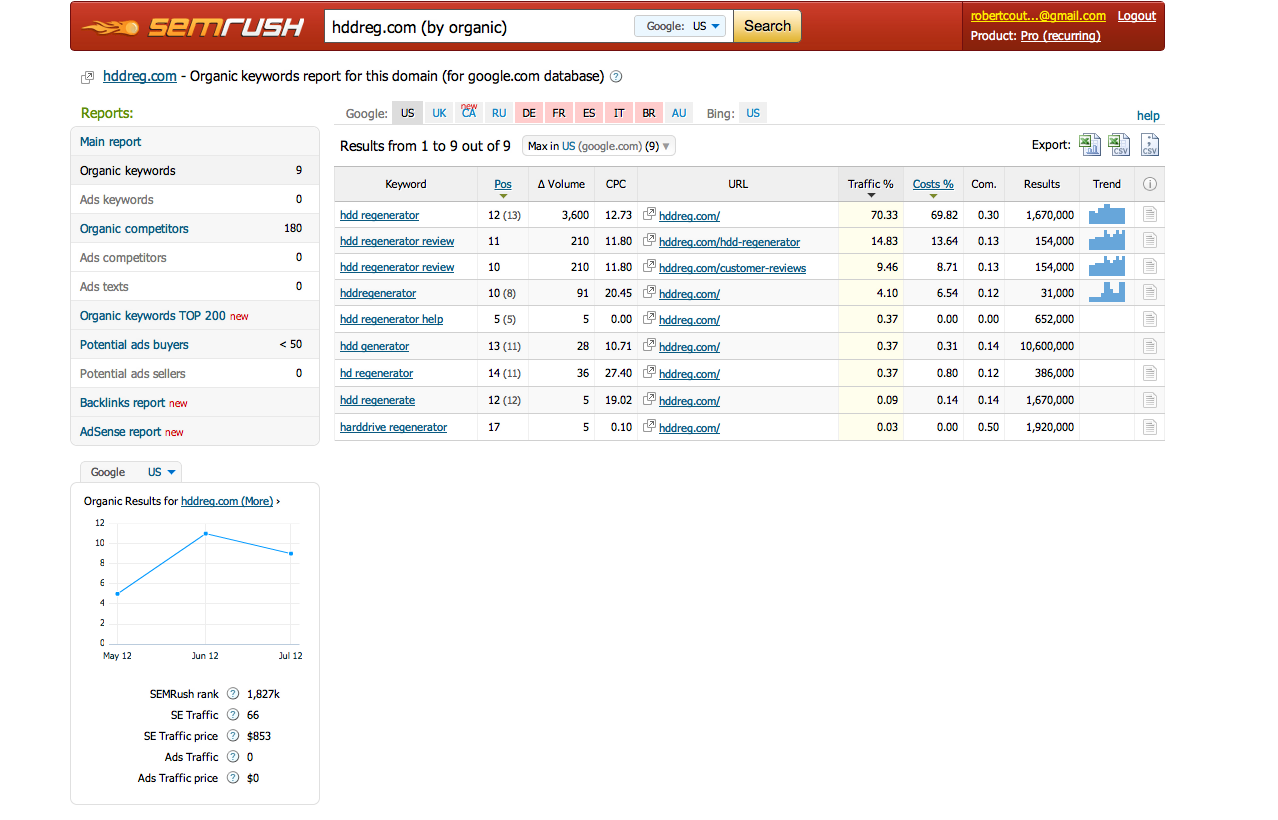
Task: Click the help icon next to Ads Traffic
Action: [x=233, y=756]
